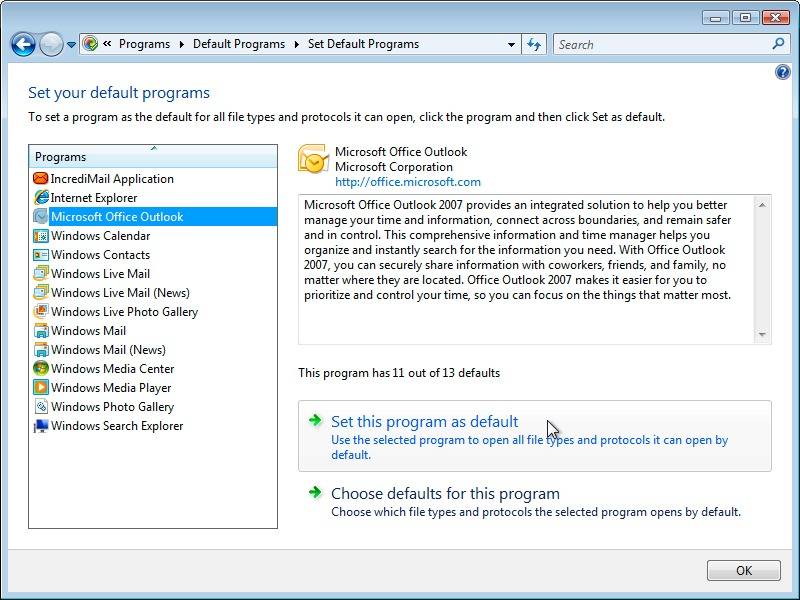Open http://office.microsoft.com link

(x=408, y=182)
